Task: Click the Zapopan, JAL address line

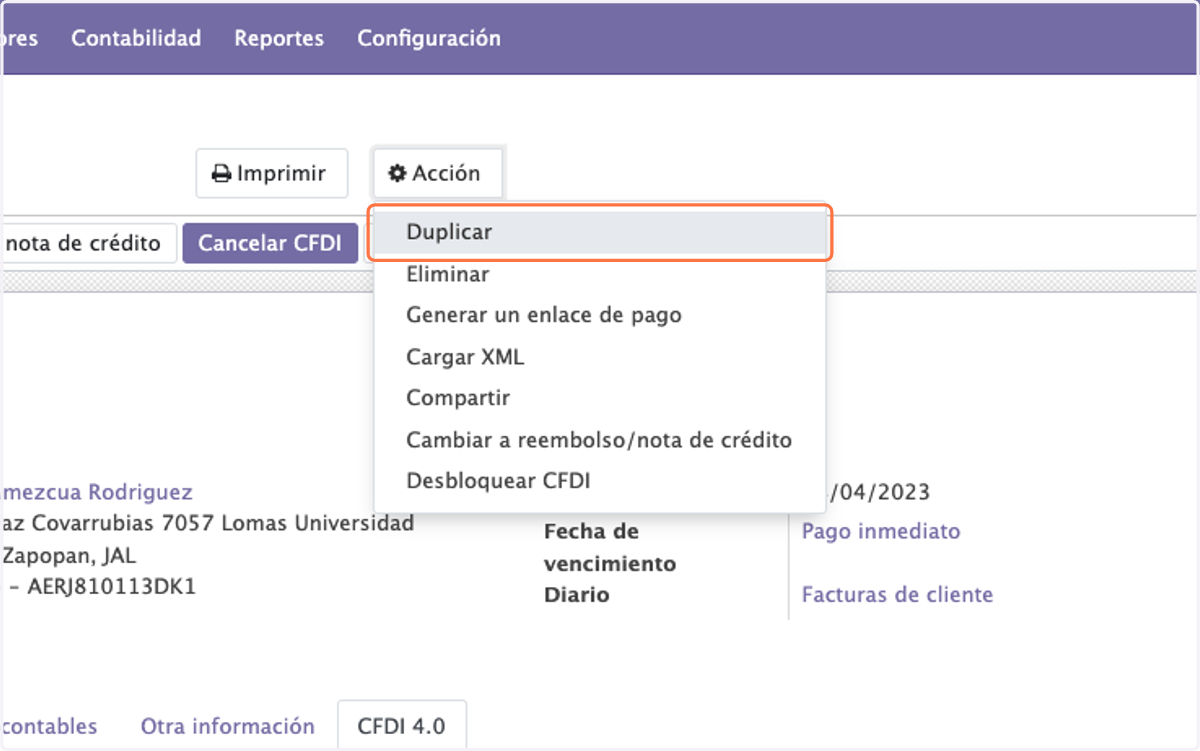Action: [x=69, y=555]
